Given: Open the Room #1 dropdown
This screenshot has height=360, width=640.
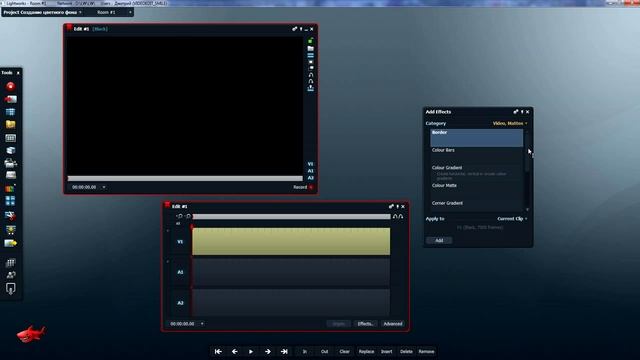Looking at the screenshot, I should coord(114,12).
